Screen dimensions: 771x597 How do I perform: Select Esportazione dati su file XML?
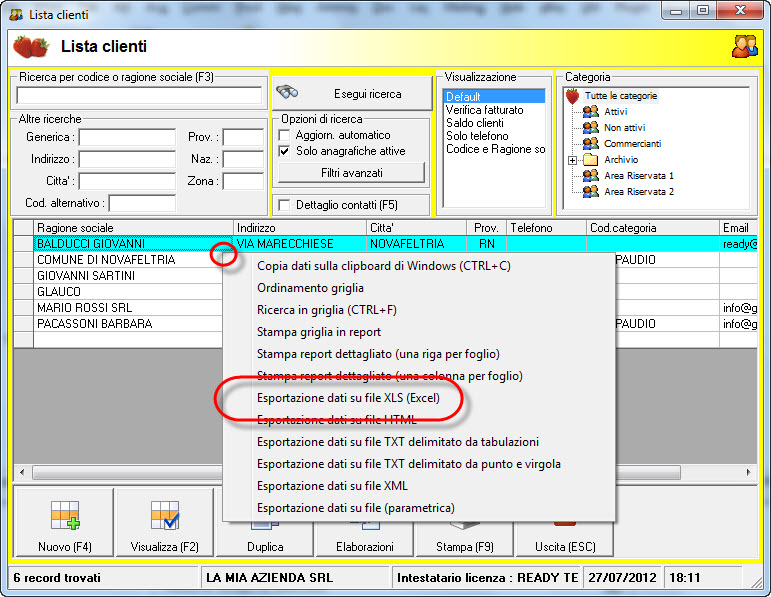pos(332,486)
